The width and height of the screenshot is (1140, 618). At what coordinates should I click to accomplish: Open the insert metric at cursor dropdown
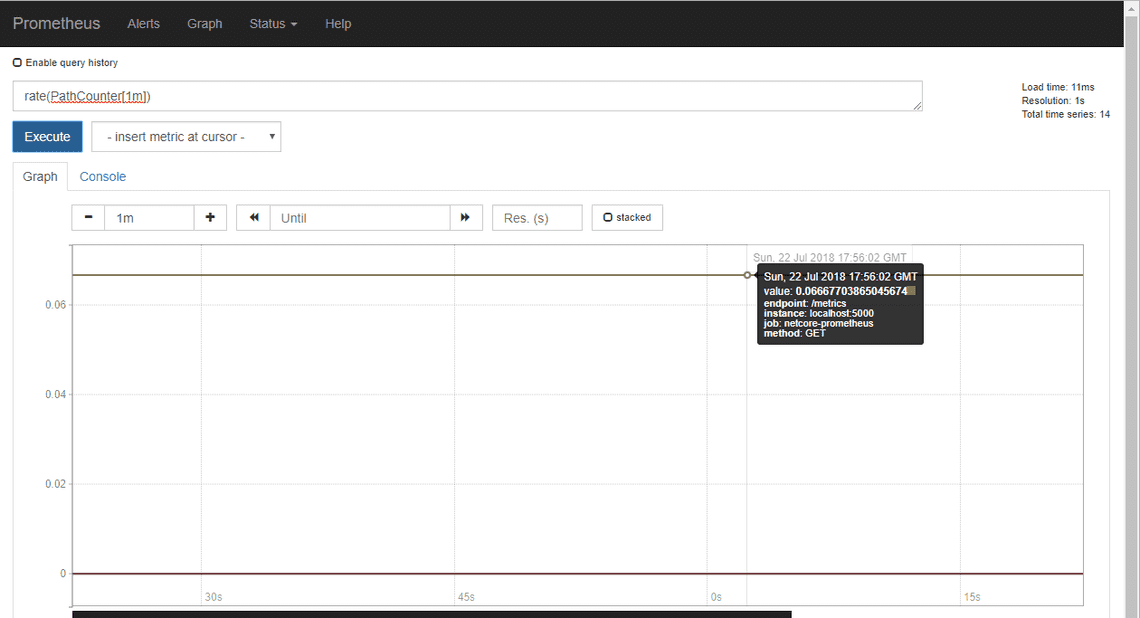pos(185,135)
